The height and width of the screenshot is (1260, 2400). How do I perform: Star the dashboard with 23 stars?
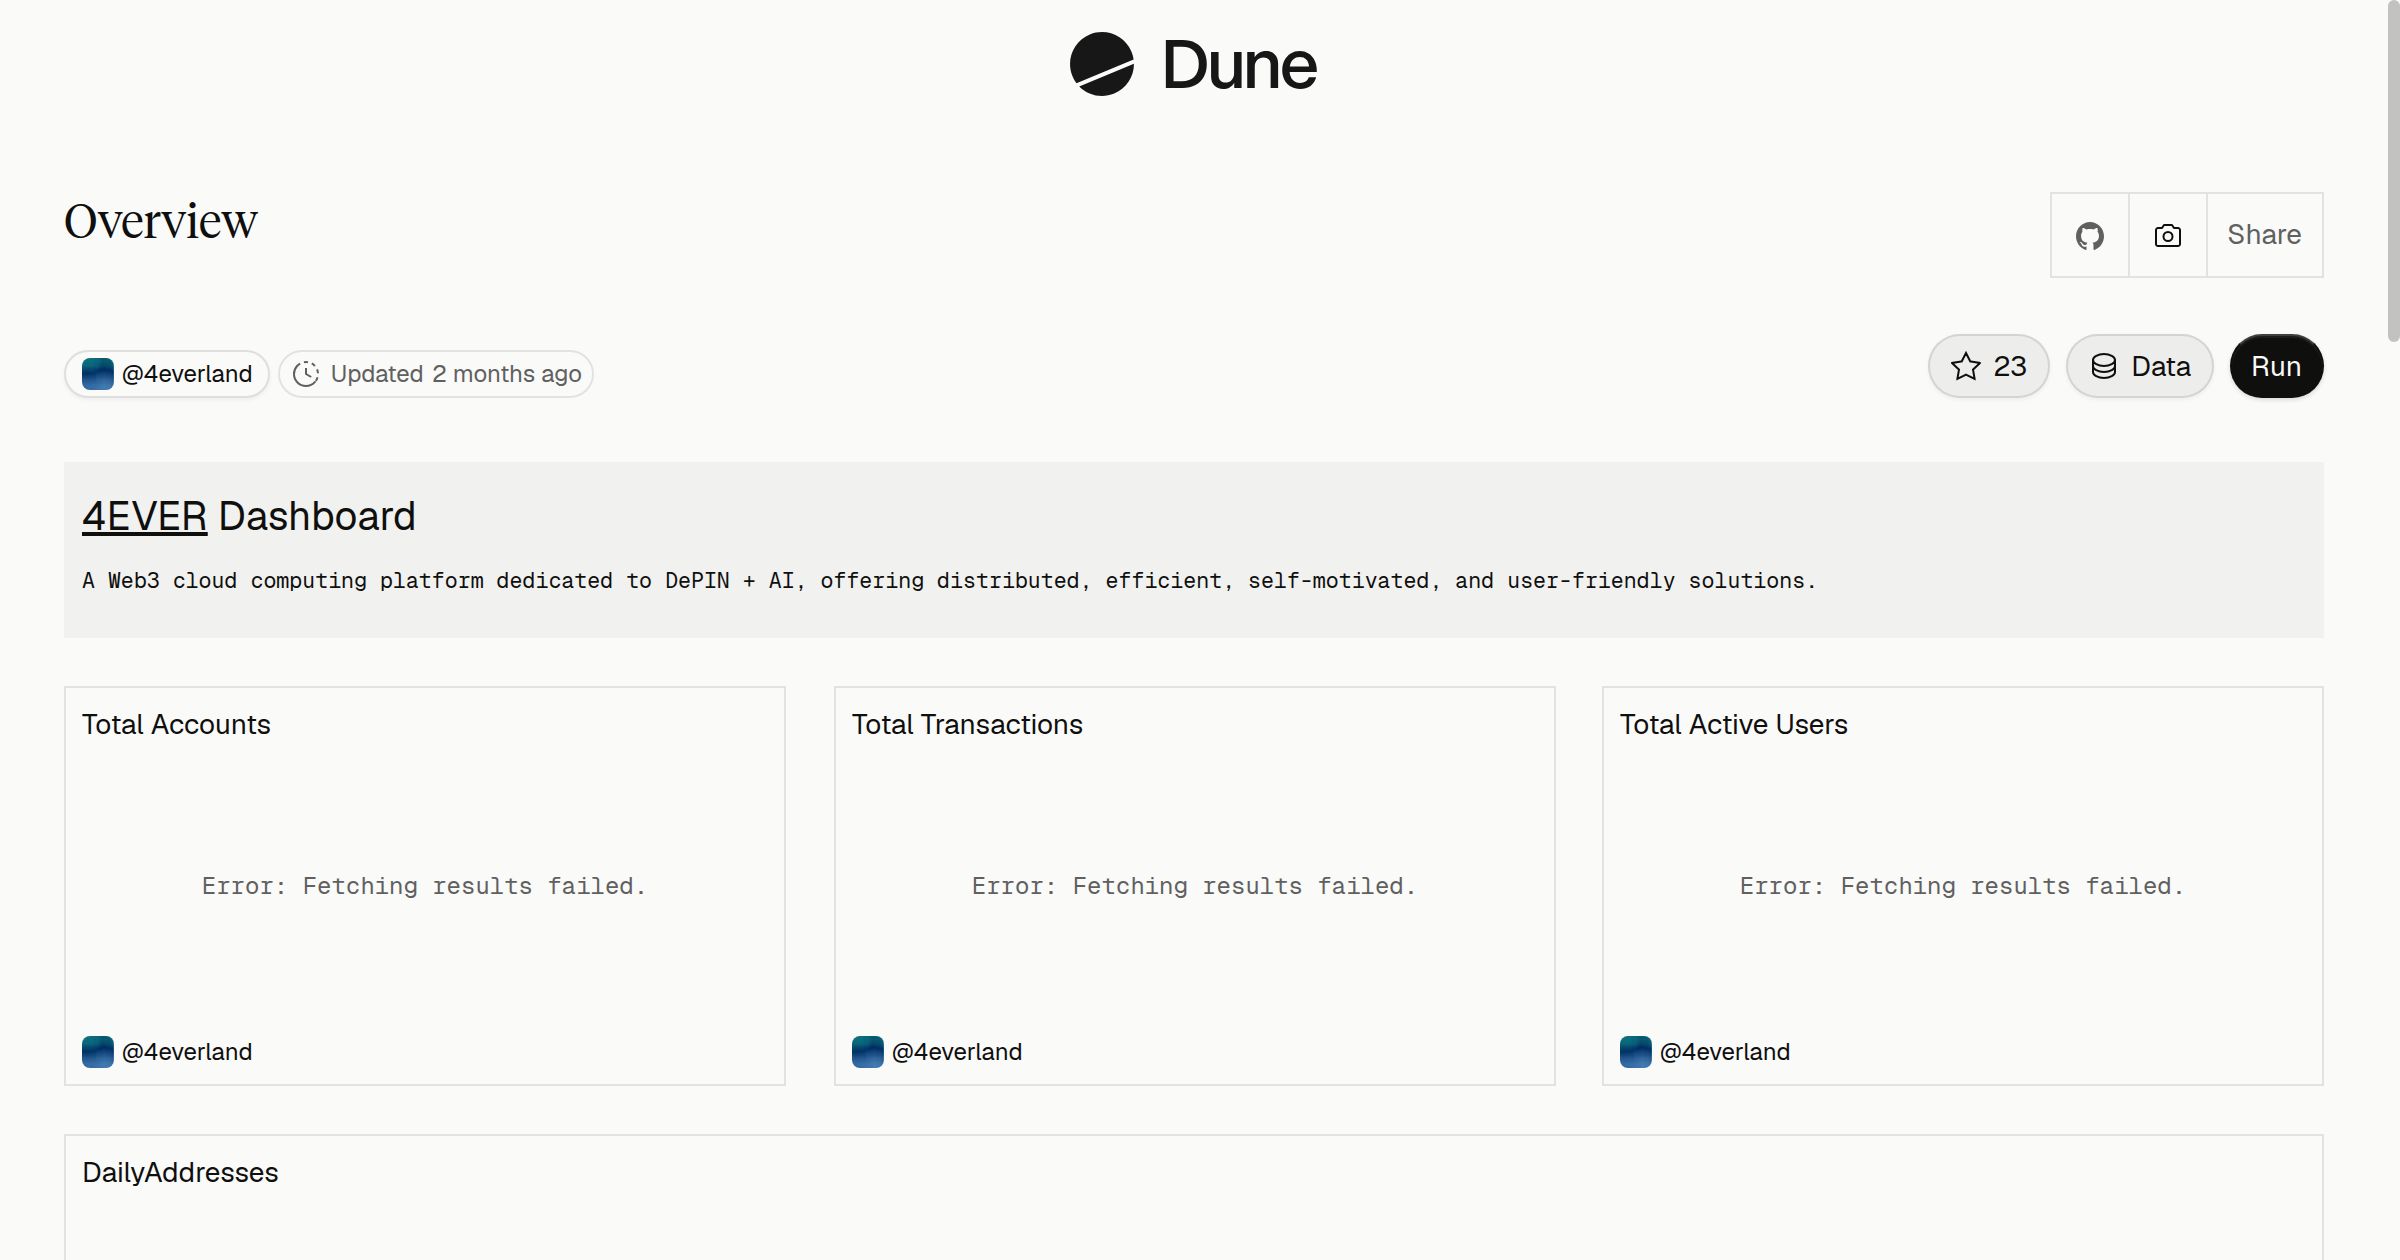[1988, 366]
